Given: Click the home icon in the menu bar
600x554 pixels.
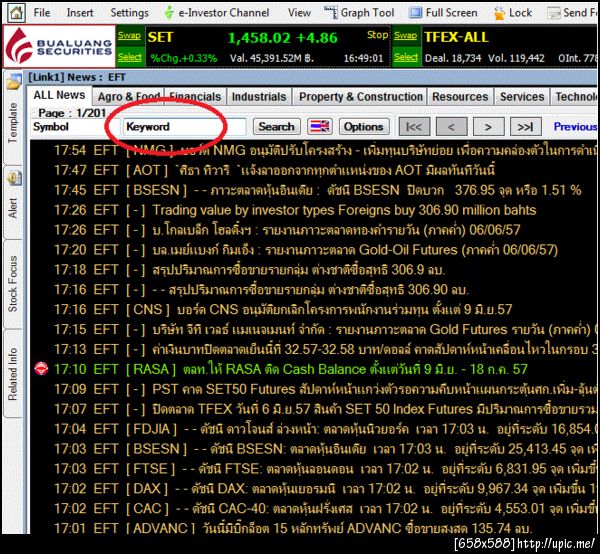Looking at the screenshot, I should [16, 13].
